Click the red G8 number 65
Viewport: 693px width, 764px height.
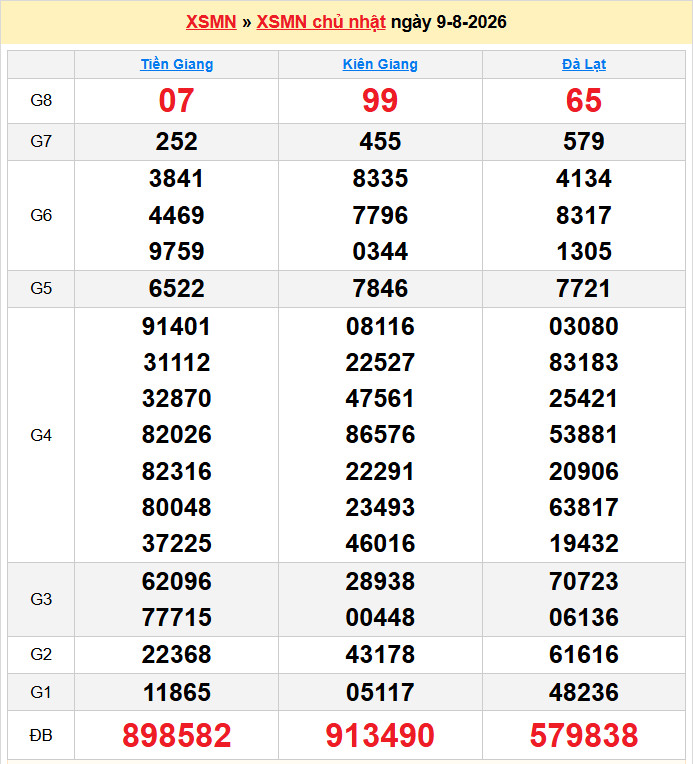coord(584,100)
